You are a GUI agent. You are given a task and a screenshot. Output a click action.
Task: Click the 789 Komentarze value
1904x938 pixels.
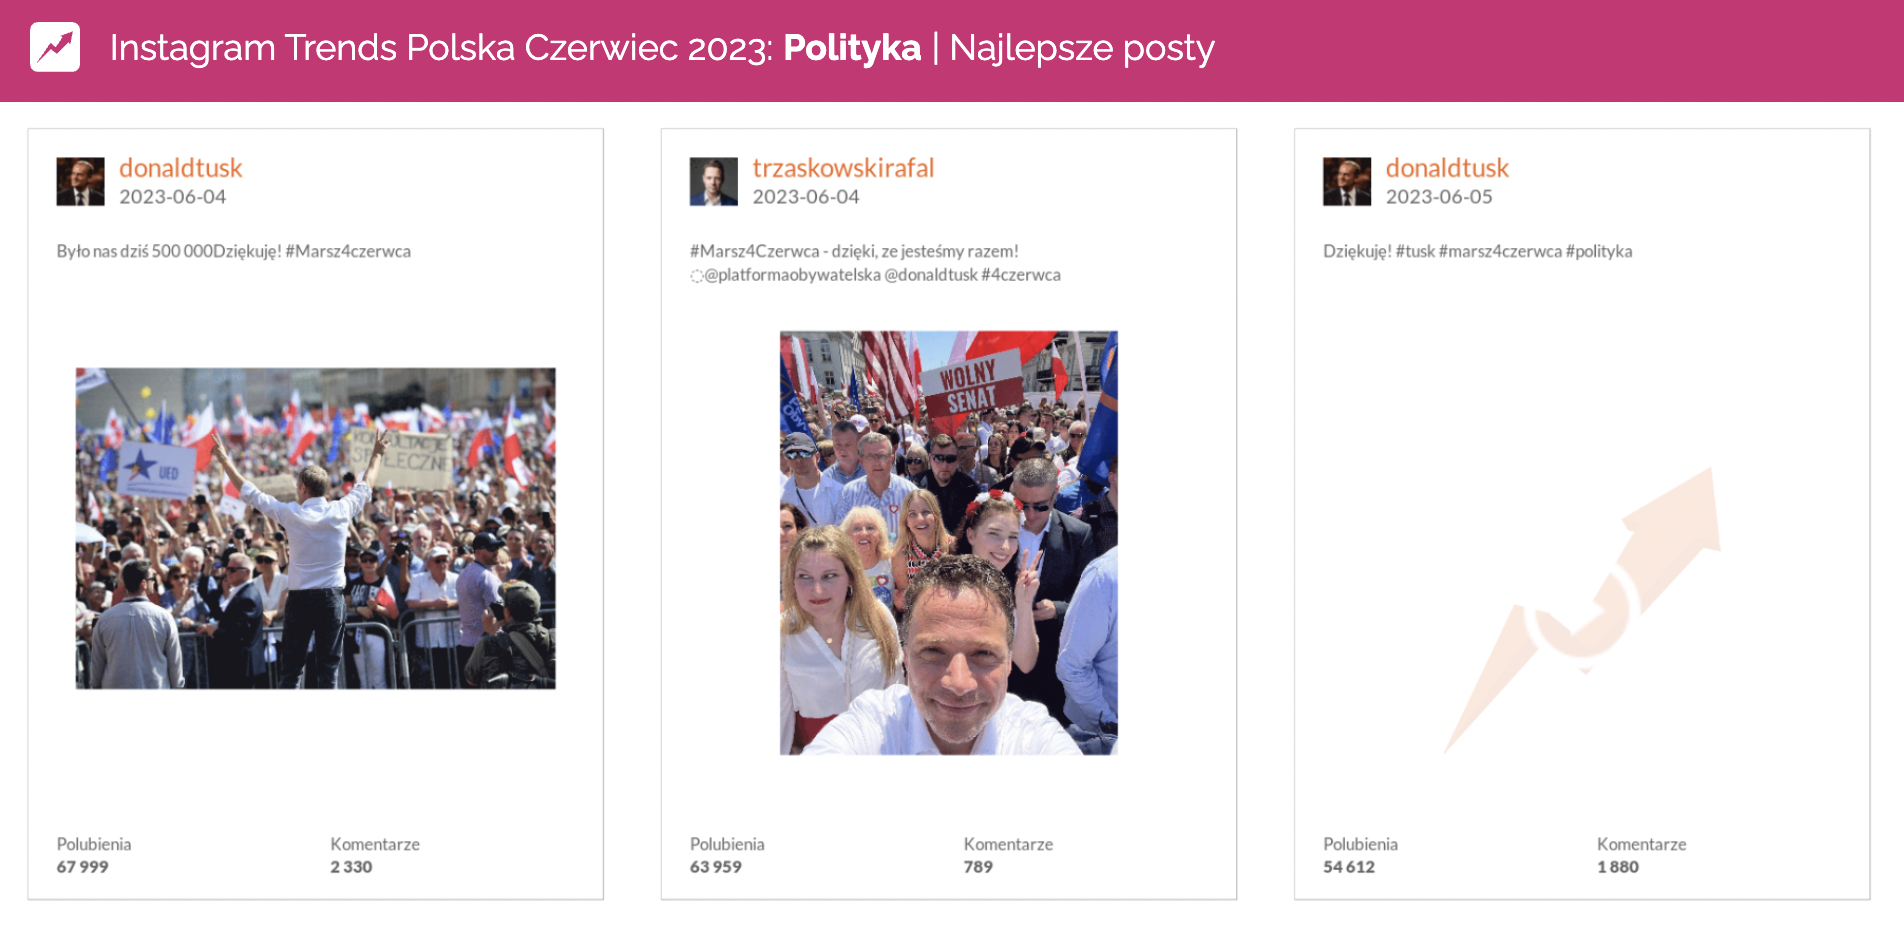(978, 867)
